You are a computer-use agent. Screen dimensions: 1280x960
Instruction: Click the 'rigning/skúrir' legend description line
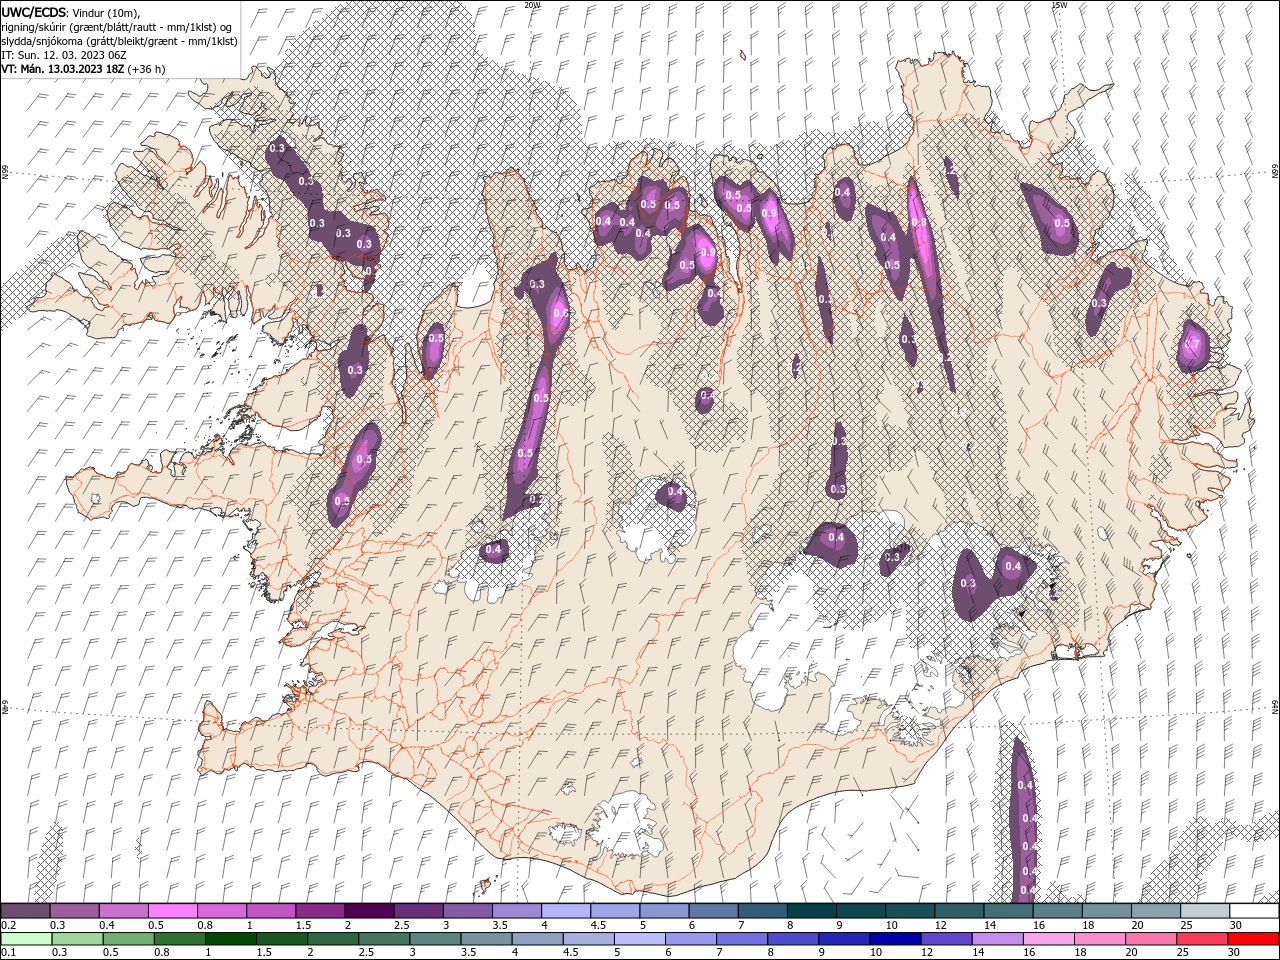coord(118,27)
